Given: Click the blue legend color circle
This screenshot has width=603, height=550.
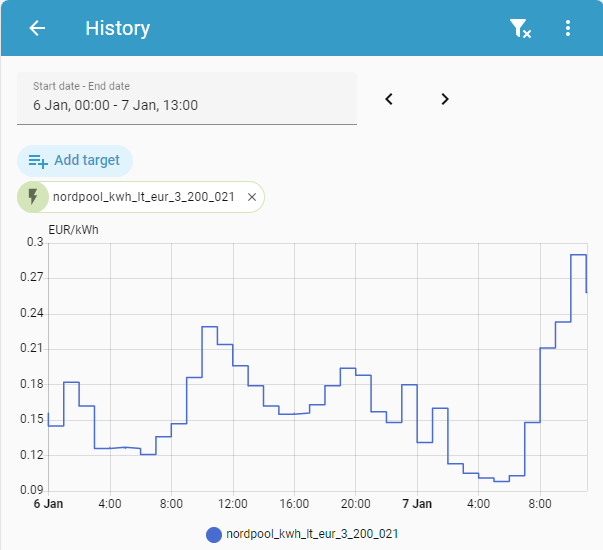Looking at the screenshot, I should pyautogui.click(x=213, y=535).
